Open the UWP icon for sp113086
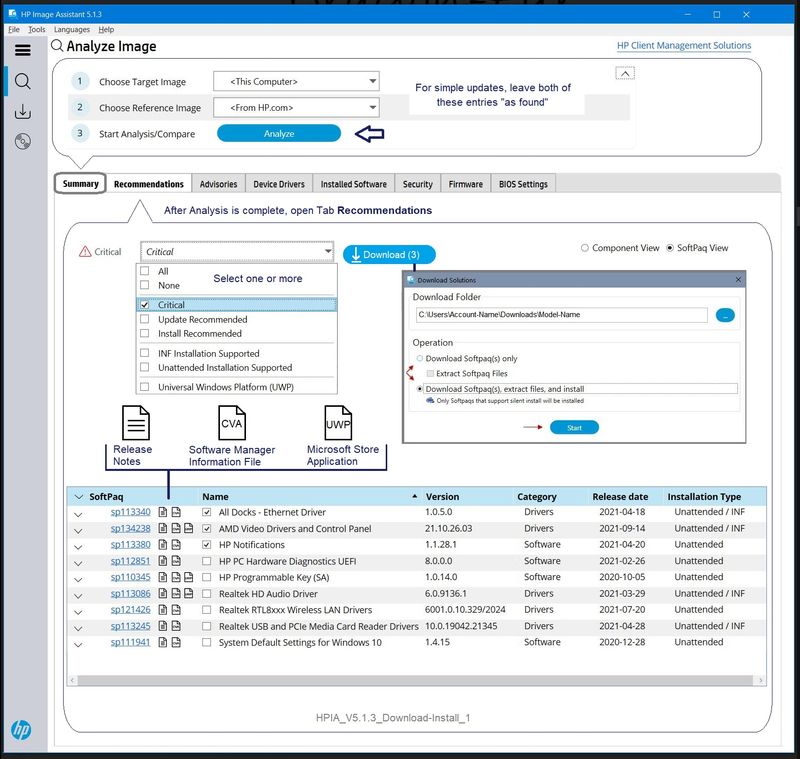This screenshot has height=759, width=800. [x=189, y=593]
